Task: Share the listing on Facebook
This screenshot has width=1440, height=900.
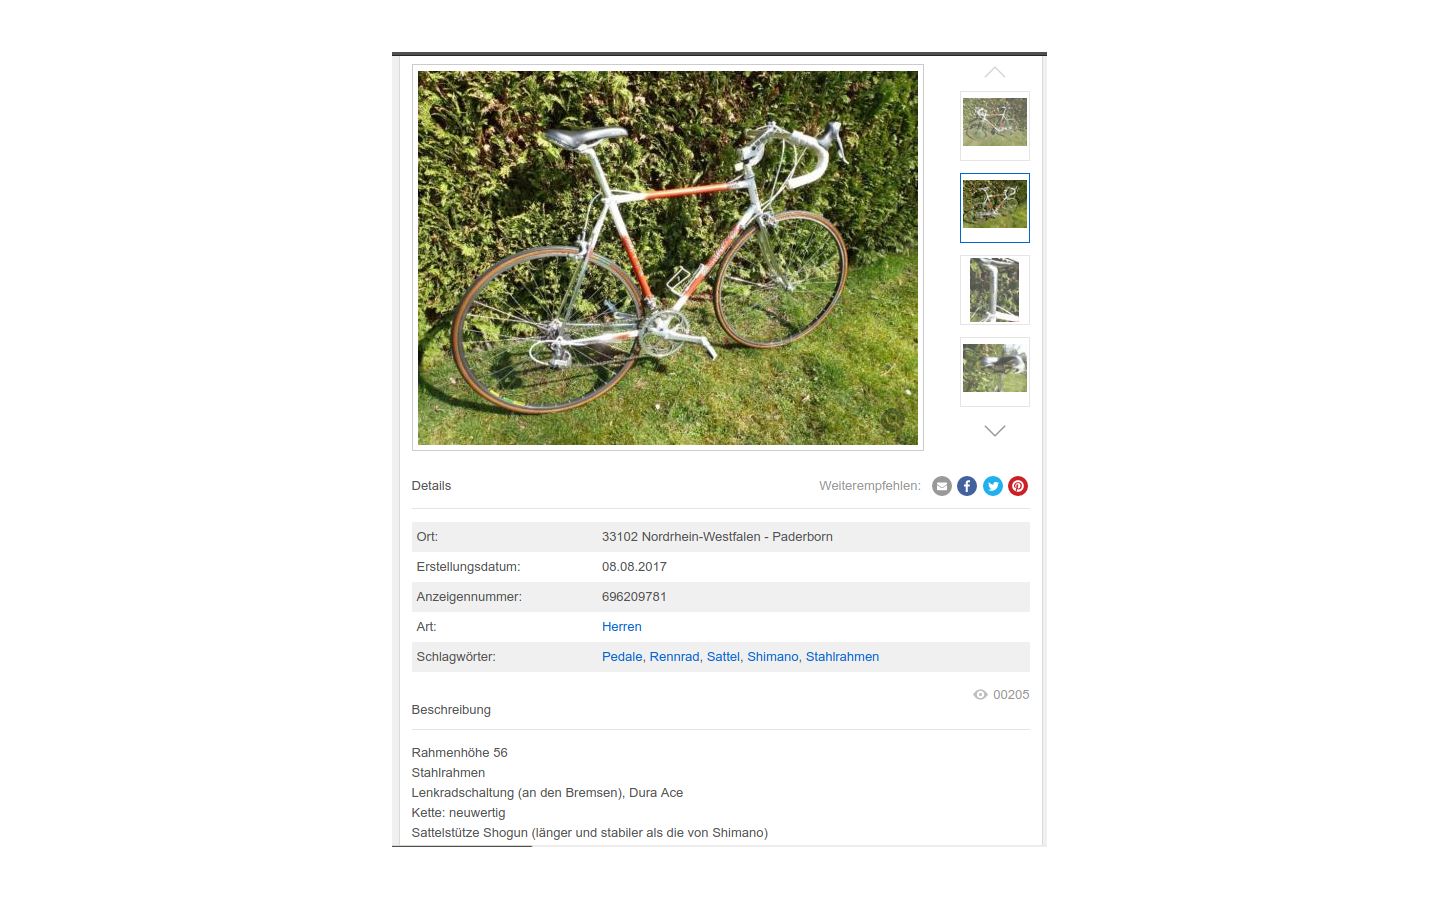Action: point(967,486)
